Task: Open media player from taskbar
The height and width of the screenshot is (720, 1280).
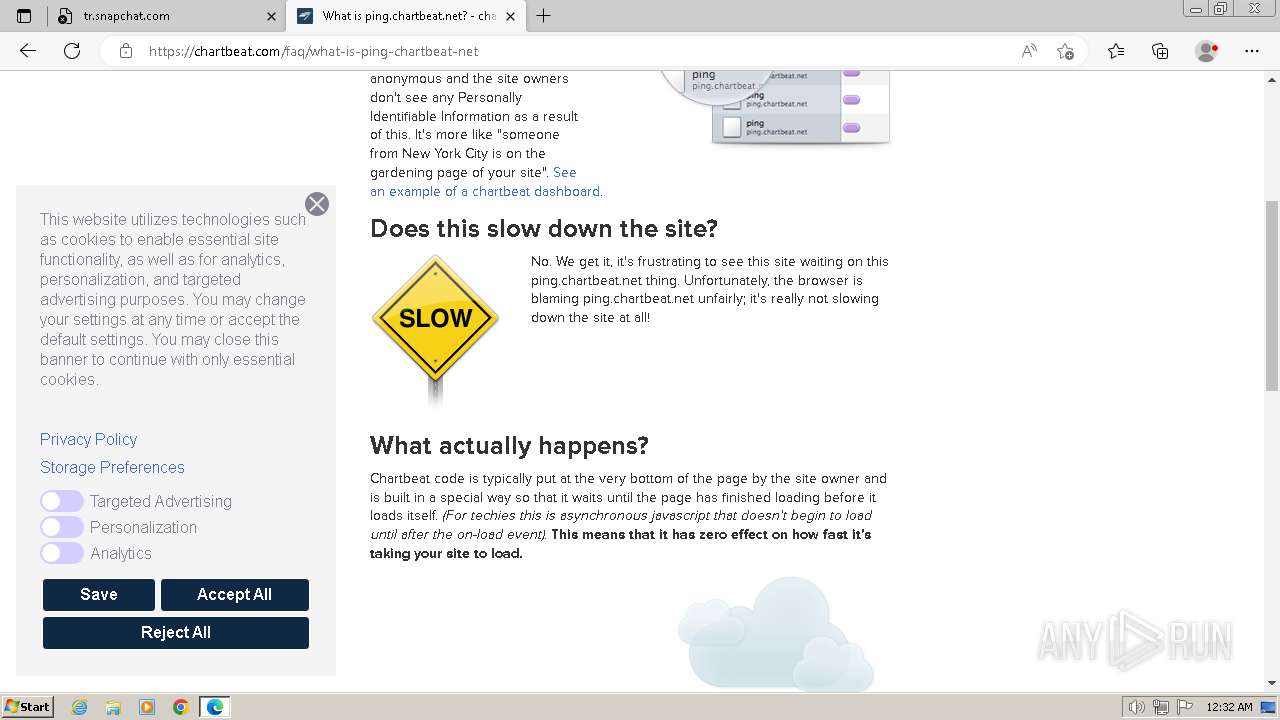Action: click(x=147, y=707)
